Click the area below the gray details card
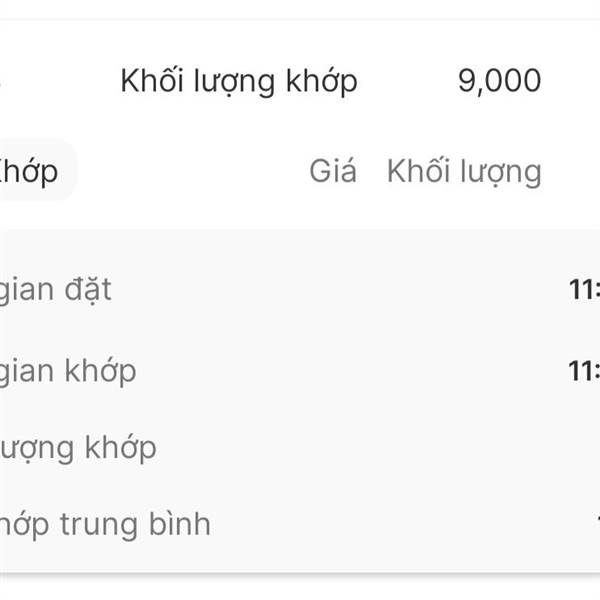Screen dimensions: 600x600 pos(300,588)
